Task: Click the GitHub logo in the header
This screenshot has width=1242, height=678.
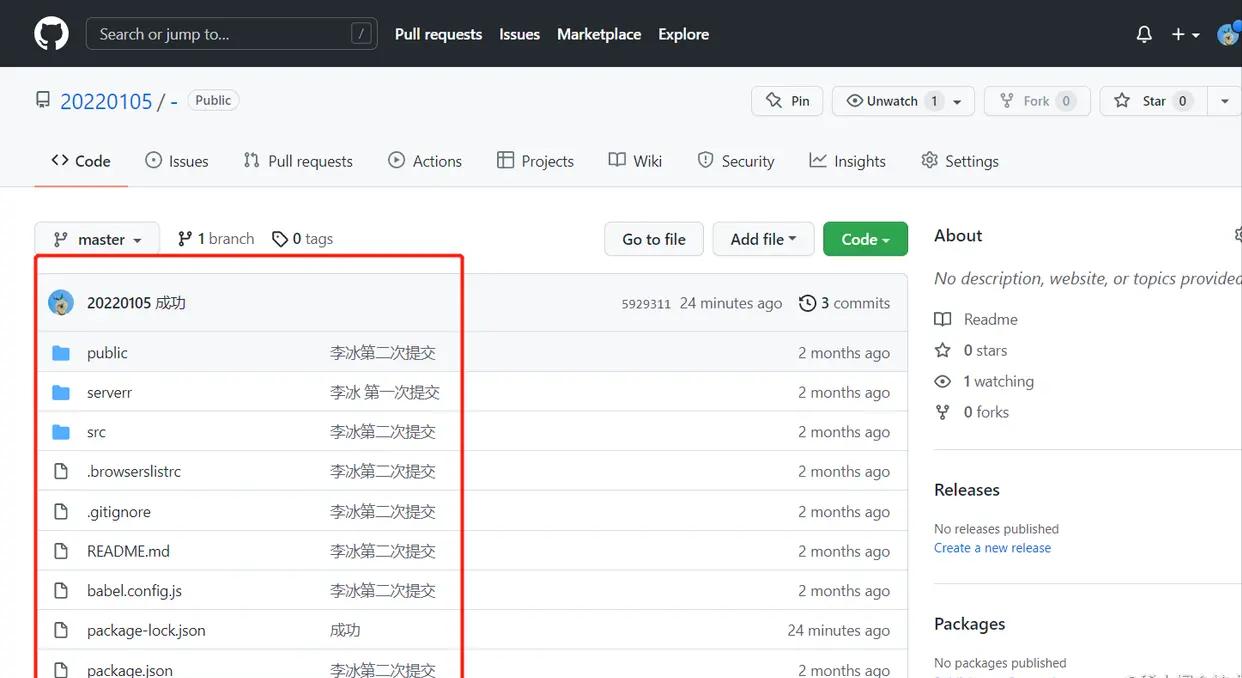Action: point(50,33)
